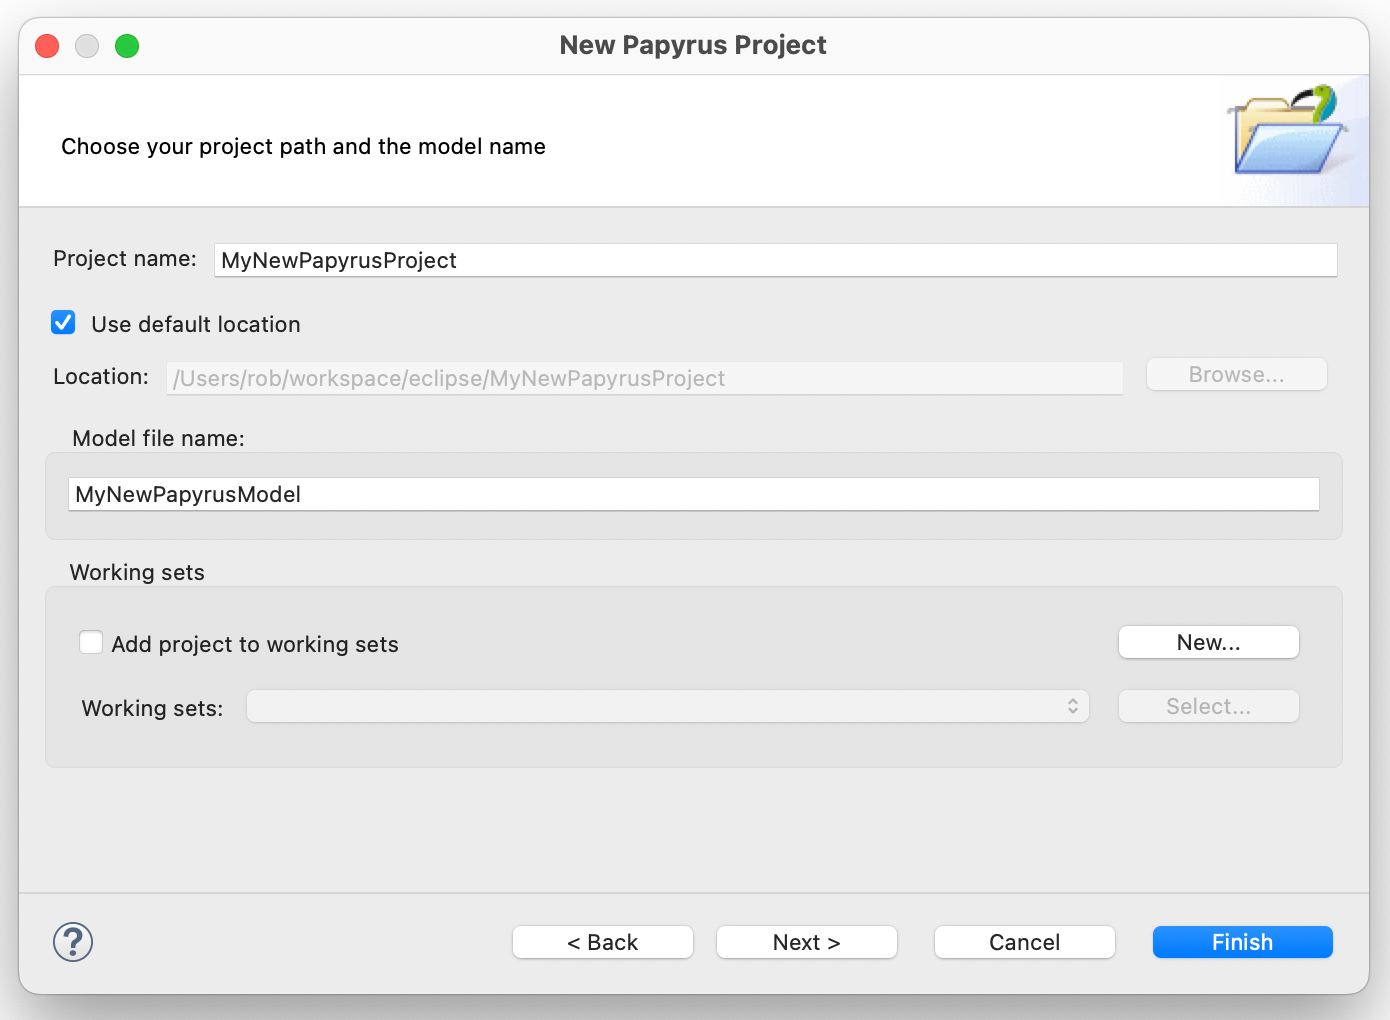Proceed with the Next > button
1390x1020 pixels.
pyautogui.click(x=806, y=942)
